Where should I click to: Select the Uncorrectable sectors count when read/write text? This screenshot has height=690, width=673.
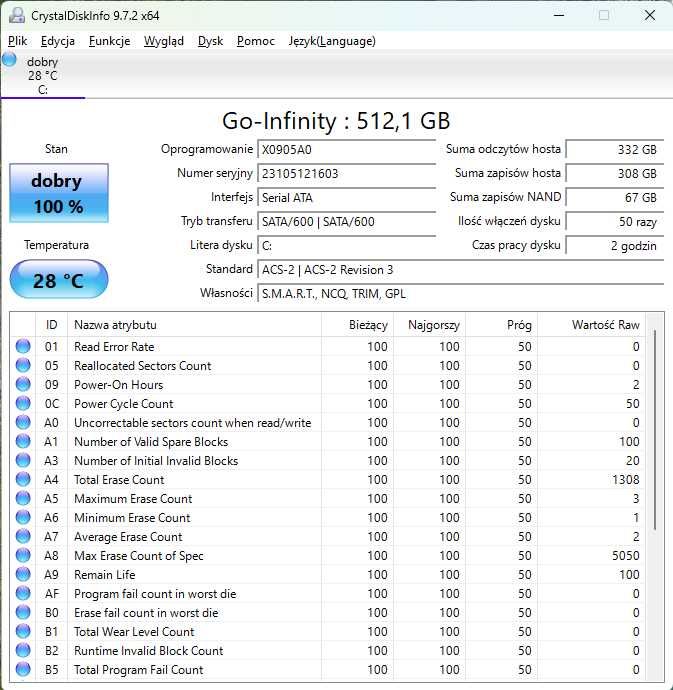192,423
